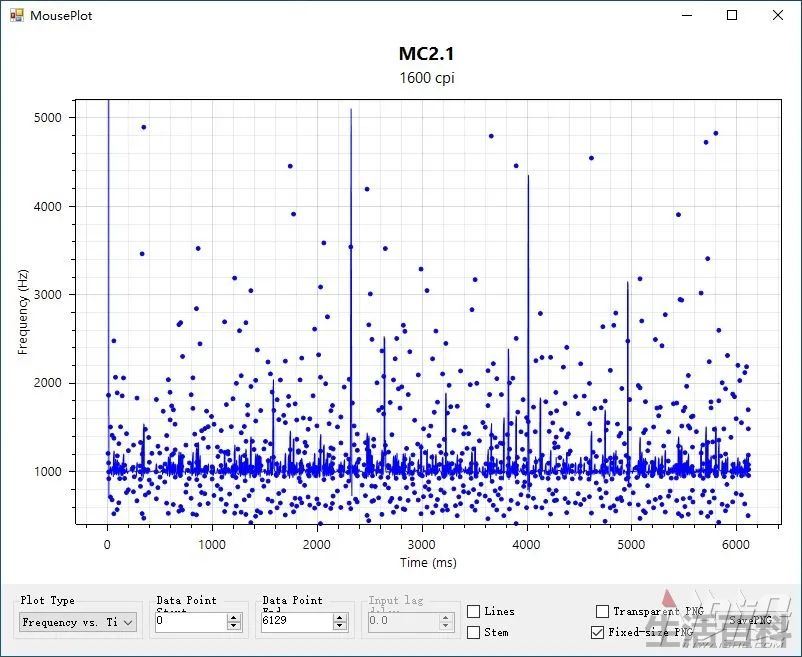Click the 3000 label on the time axis
This screenshot has height=657, width=802.
[421, 545]
